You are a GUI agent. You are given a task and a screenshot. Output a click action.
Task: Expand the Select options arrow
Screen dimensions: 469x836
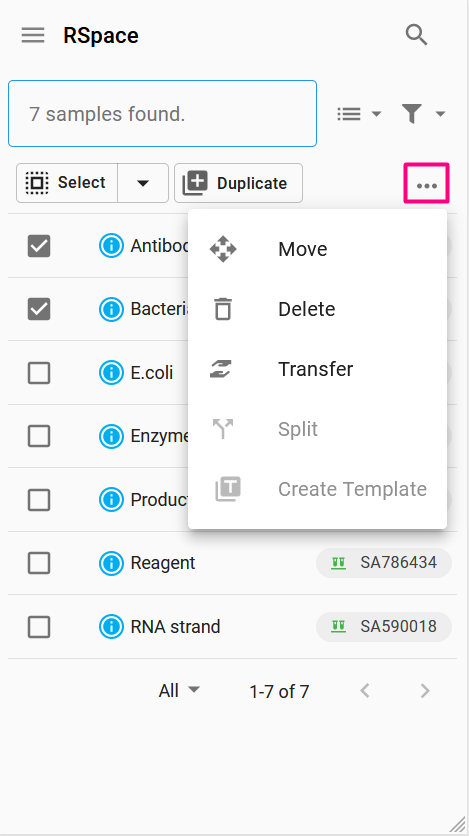pyautogui.click(x=143, y=183)
